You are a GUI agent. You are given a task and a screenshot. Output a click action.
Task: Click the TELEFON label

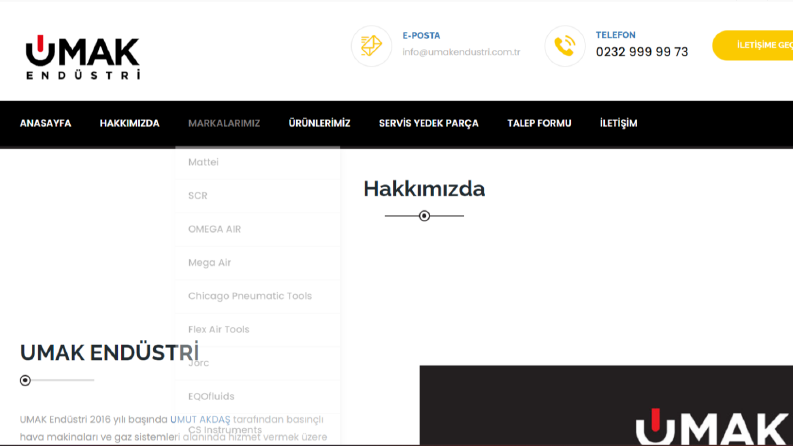click(x=615, y=35)
